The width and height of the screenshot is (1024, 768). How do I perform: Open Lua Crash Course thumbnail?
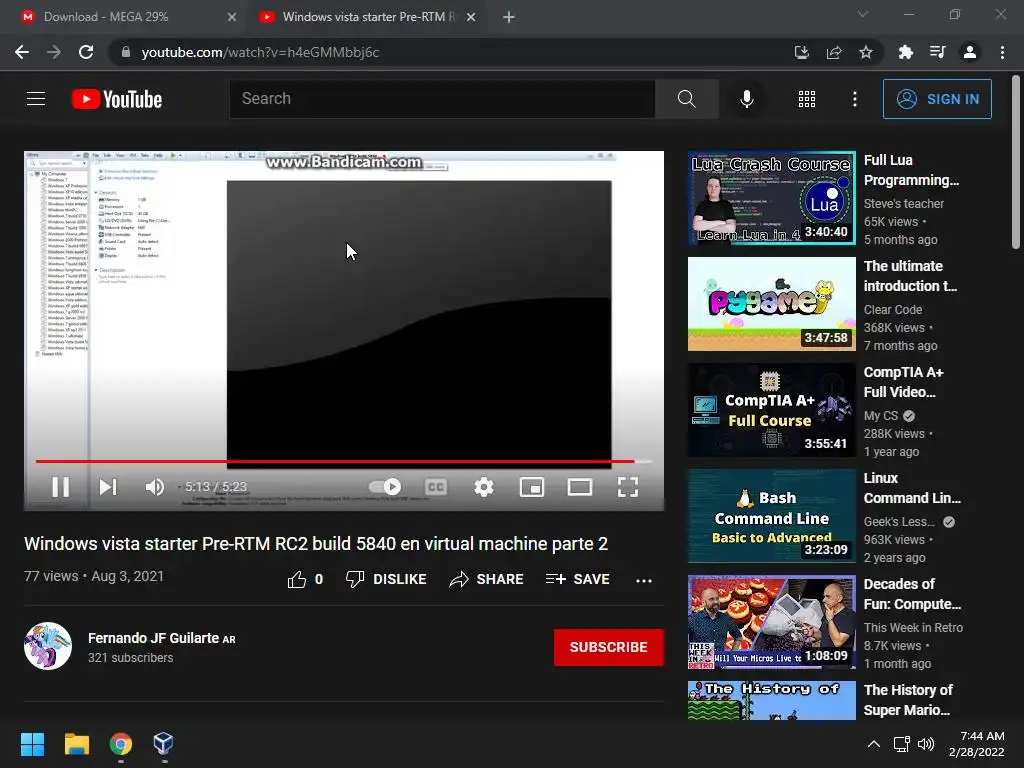[x=771, y=198]
